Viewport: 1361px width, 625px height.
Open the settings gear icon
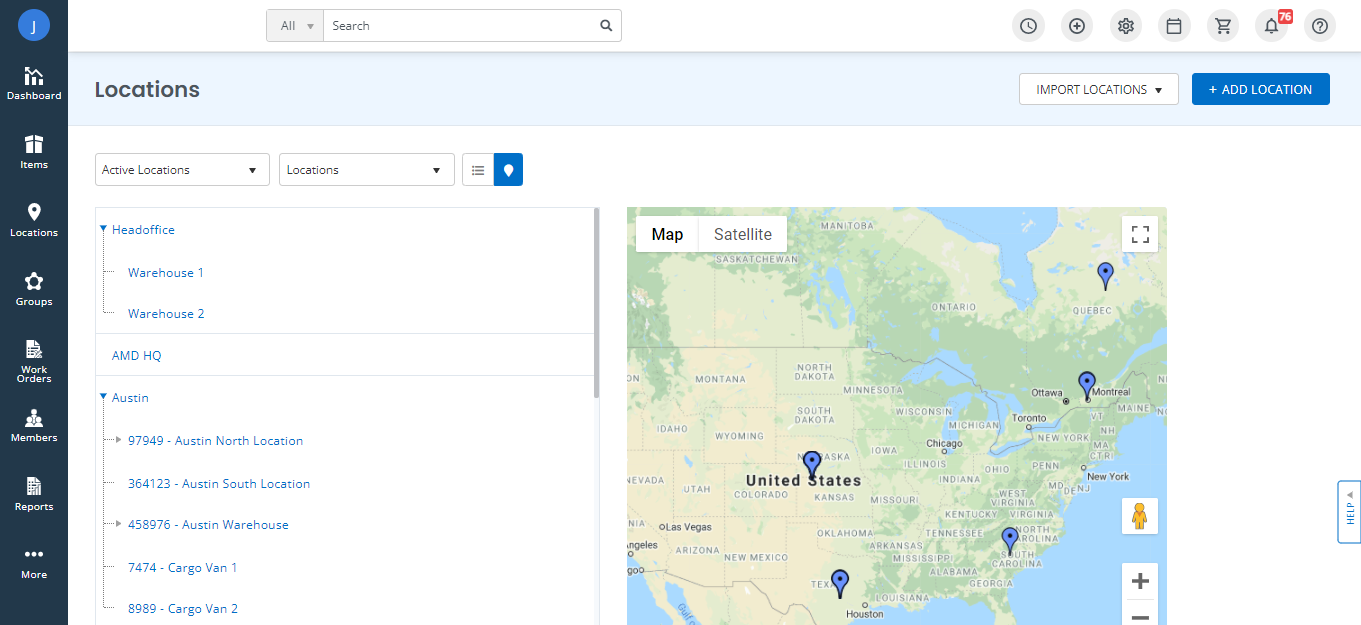click(x=1126, y=26)
